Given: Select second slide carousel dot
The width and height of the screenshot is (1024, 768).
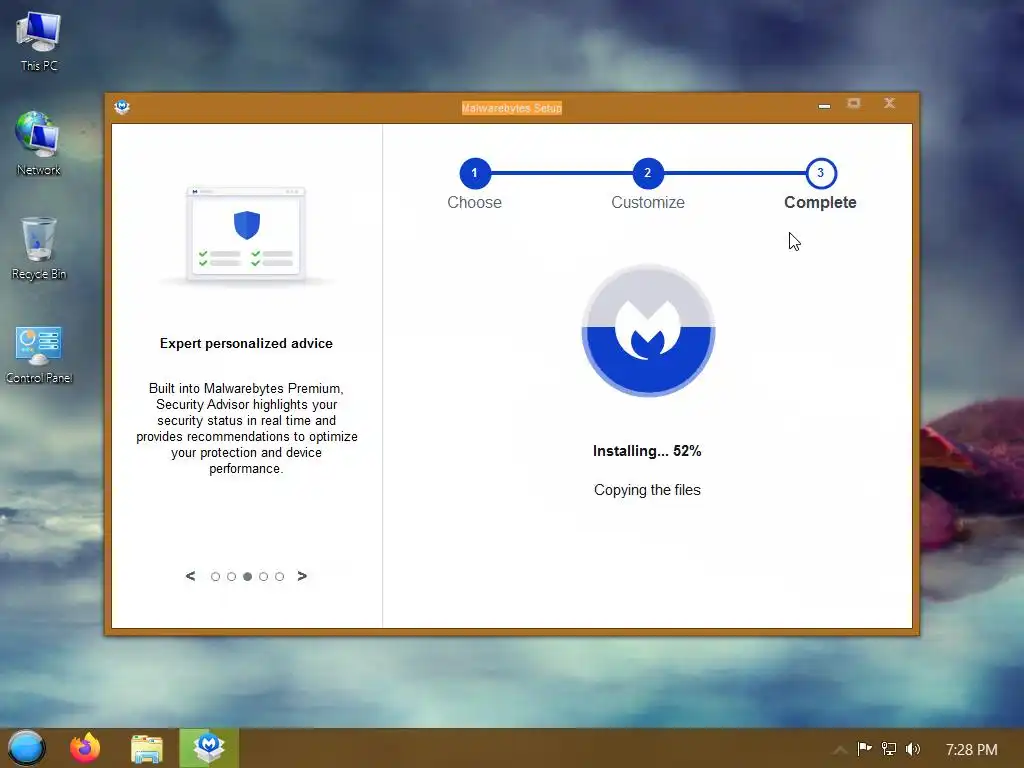Looking at the screenshot, I should pos(231,577).
